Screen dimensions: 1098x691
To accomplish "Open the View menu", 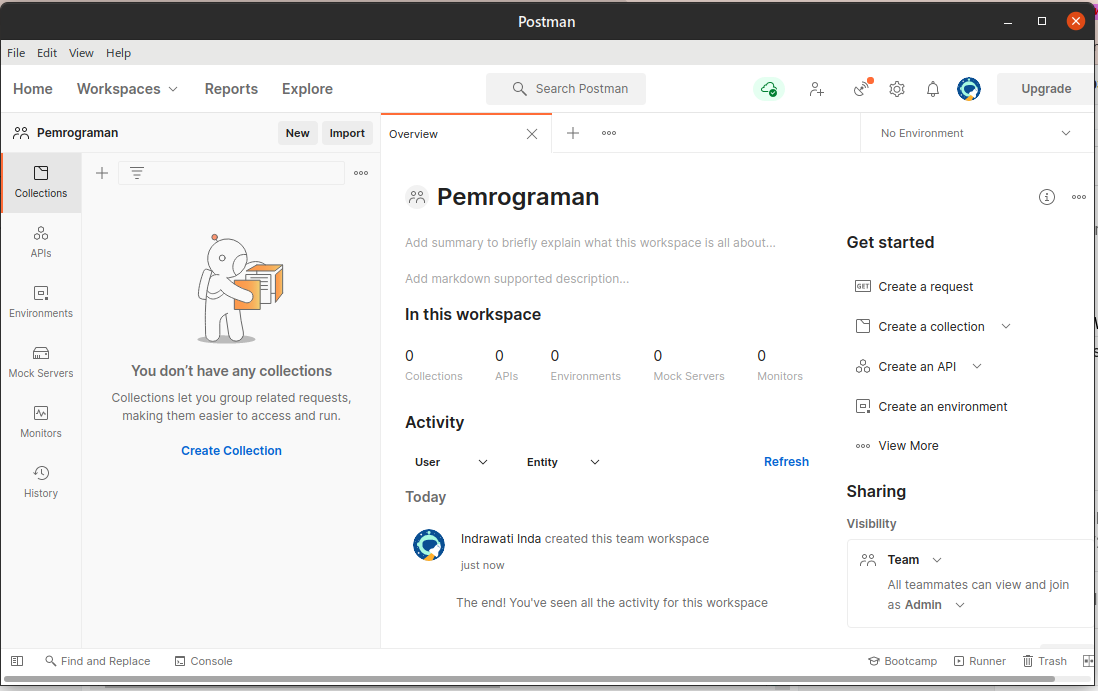I will [81, 53].
